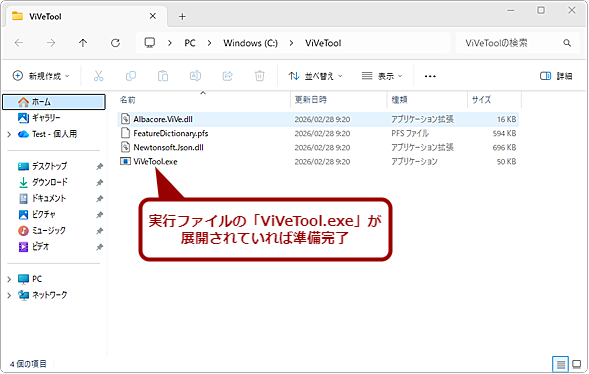589x374 pixels.
Task: Click the Albacore.ViVe.dll file icon
Action: 125,119
